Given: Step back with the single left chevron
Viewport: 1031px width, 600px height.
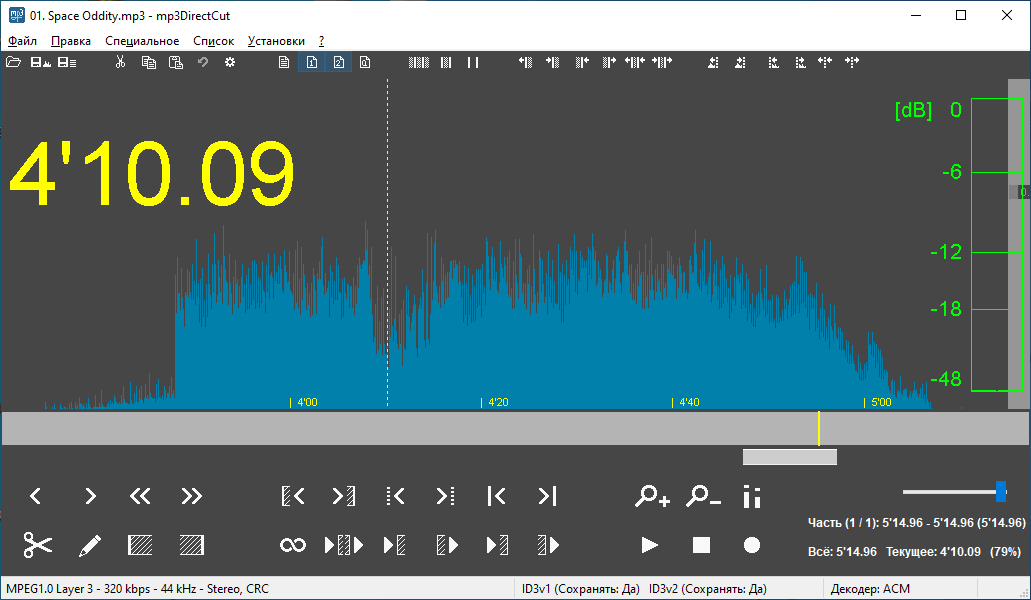Looking at the screenshot, I should 36,496.
